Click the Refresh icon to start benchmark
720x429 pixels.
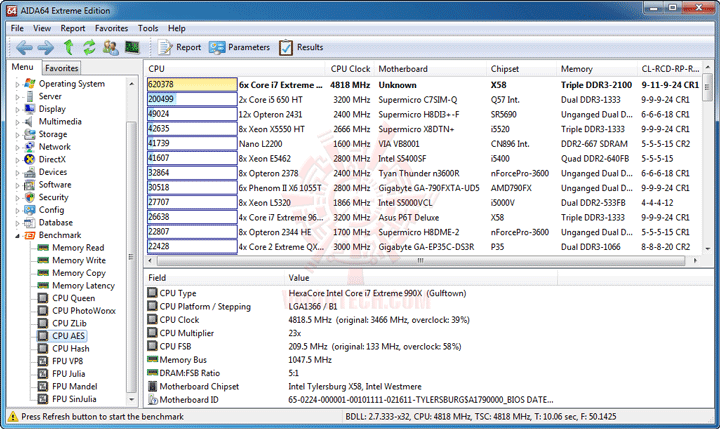89,47
